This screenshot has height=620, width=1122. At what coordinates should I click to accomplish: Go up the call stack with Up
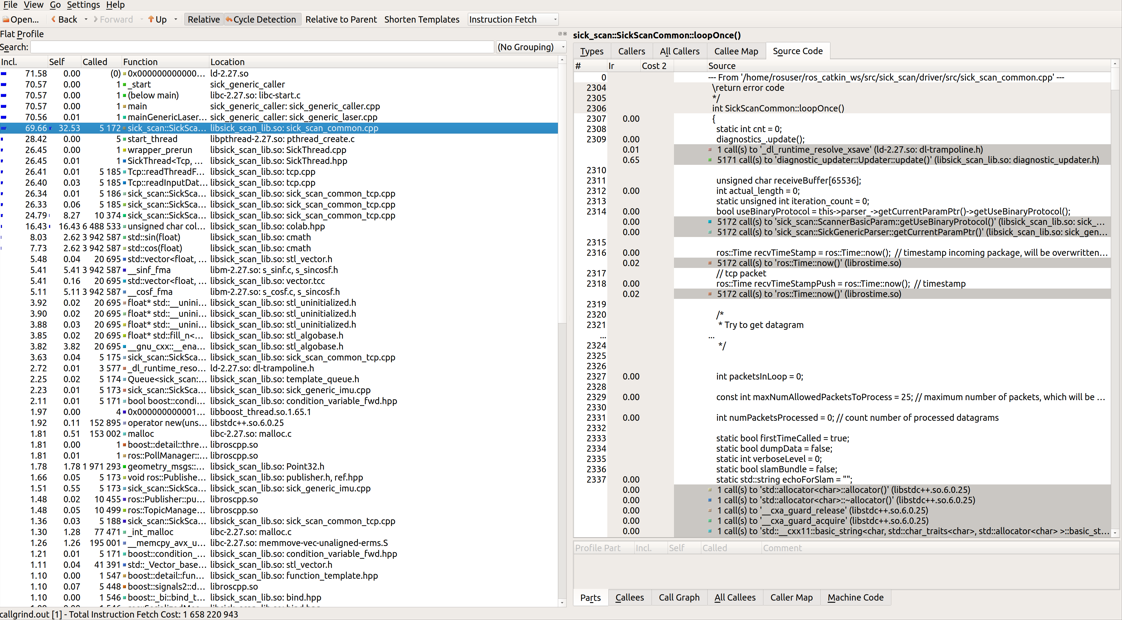(157, 19)
